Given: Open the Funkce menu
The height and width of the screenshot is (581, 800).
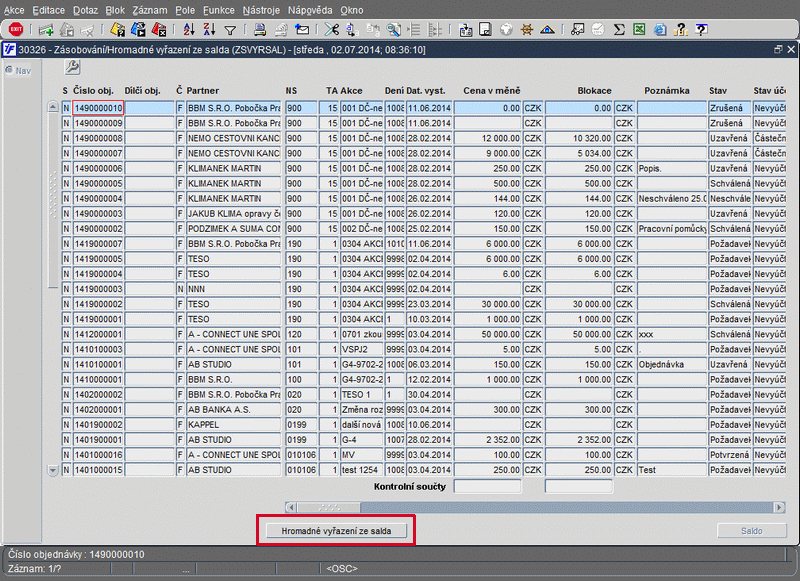Looking at the screenshot, I should [x=219, y=10].
